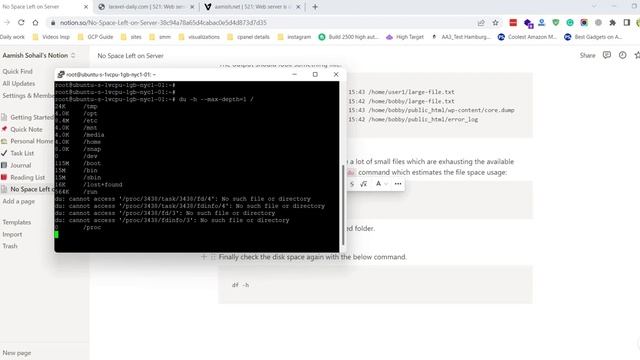Click the share-page icon in address bar
Viewport: 640px width, 360px height.
[x=481, y=23]
